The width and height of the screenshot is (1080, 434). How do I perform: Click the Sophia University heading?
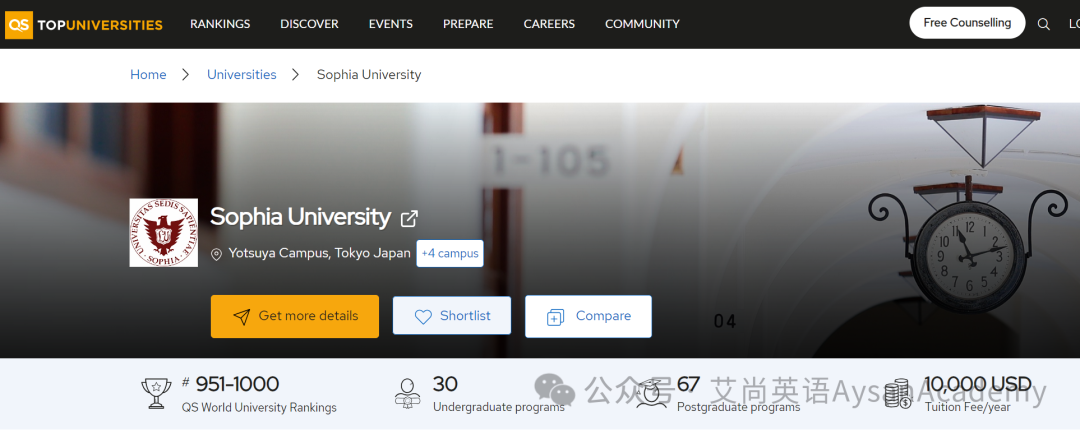(300, 217)
